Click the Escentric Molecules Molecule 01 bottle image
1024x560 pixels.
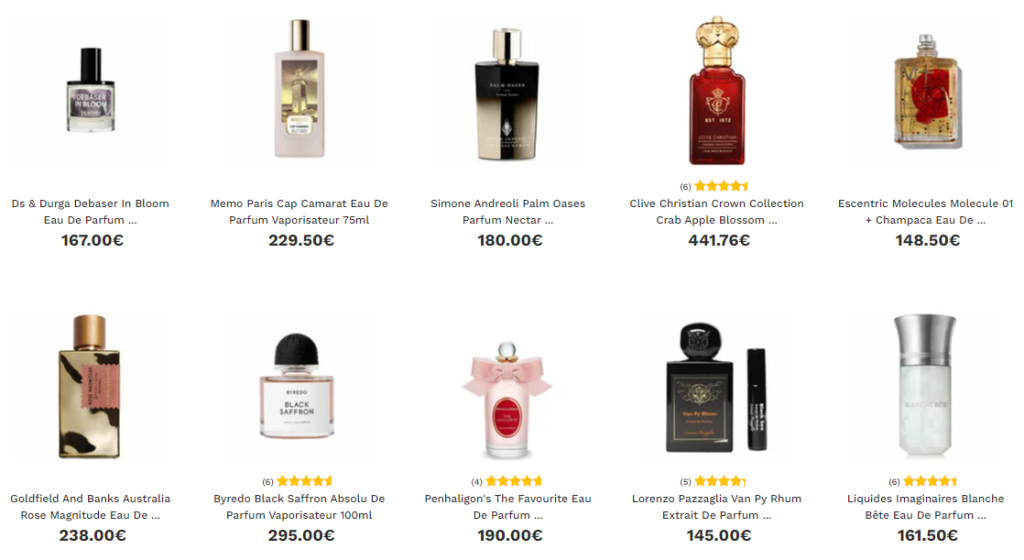pyautogui.click(x=926, y=91)
